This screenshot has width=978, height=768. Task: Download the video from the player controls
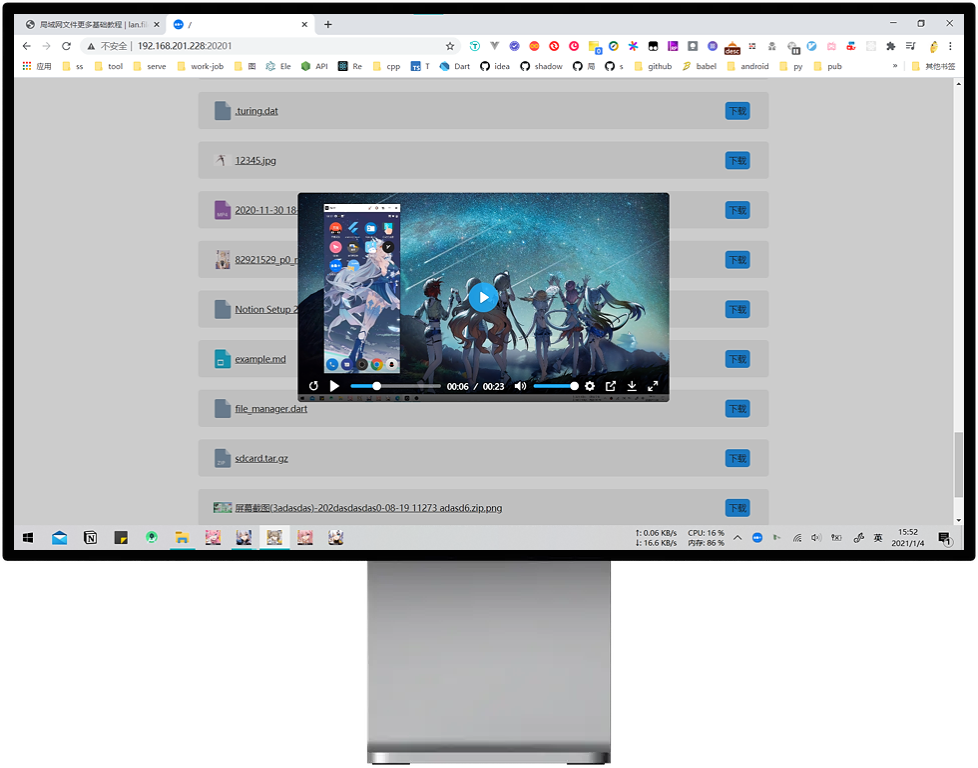[632, 386]
